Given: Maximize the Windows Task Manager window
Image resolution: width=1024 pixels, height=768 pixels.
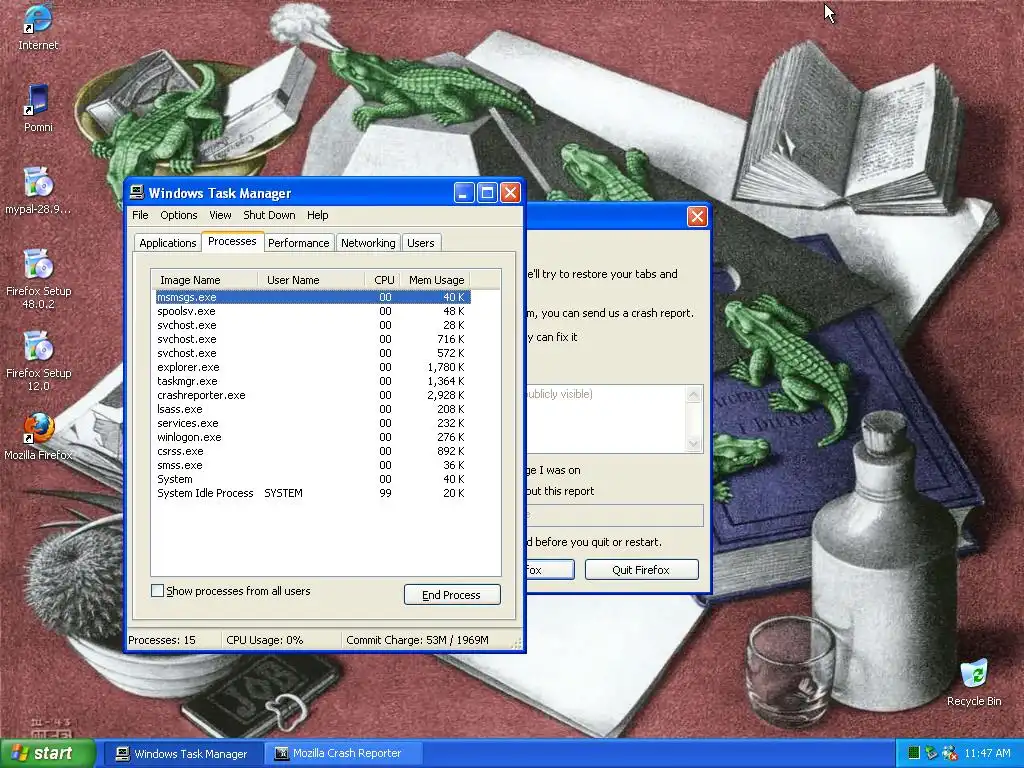Looking at the screenshot, I should [x=487, y=193].
